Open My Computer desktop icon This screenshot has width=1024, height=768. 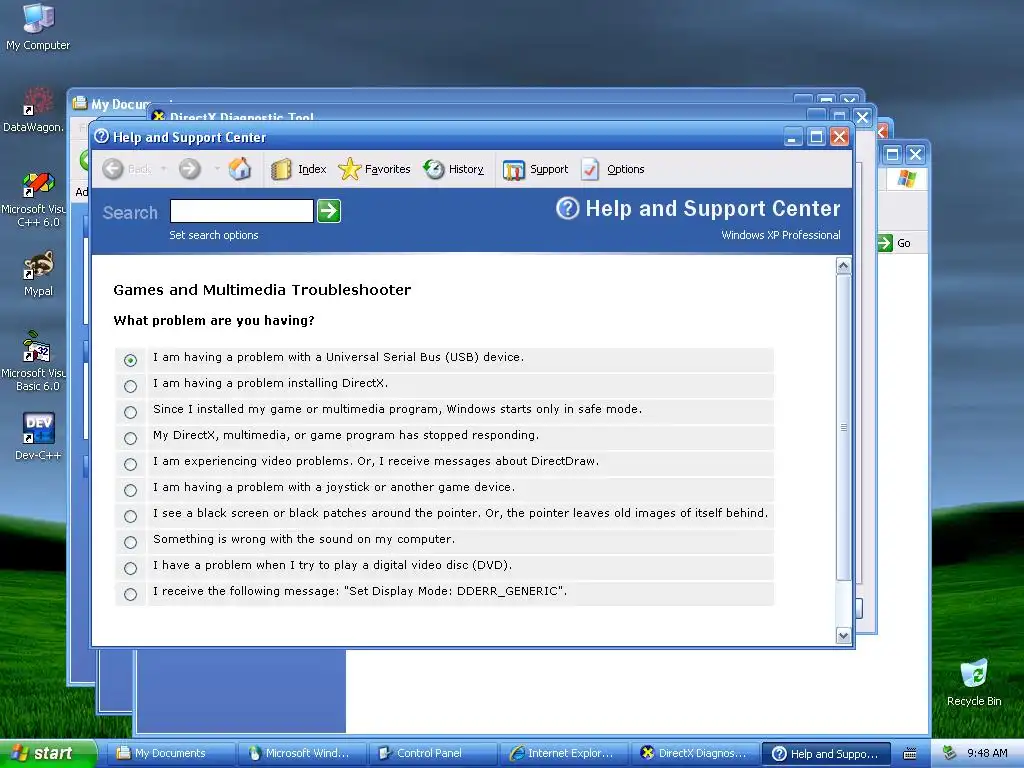point(38,27)
